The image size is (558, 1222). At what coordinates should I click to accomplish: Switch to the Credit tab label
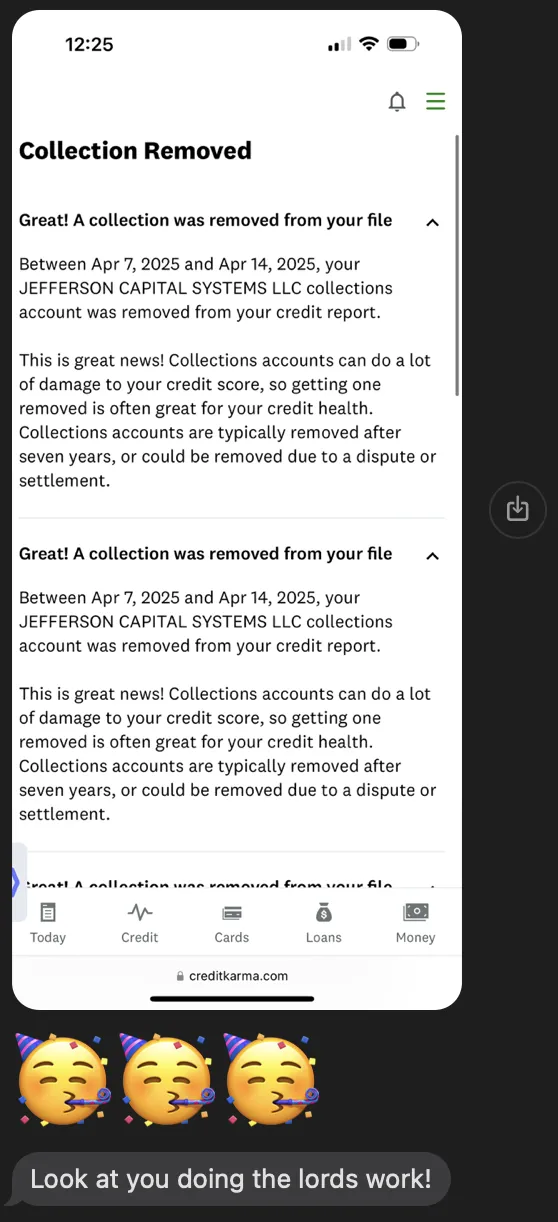coord(140,937)
